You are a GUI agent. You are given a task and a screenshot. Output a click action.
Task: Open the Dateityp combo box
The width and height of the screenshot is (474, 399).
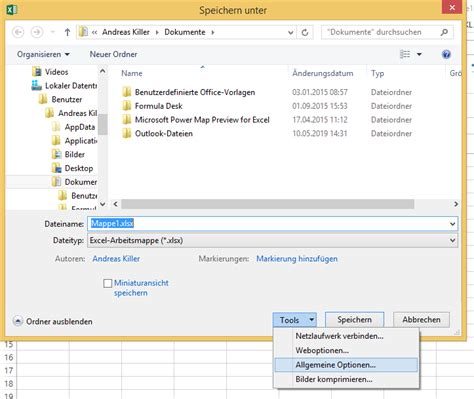pyautogui.click(x=272, y=240)
